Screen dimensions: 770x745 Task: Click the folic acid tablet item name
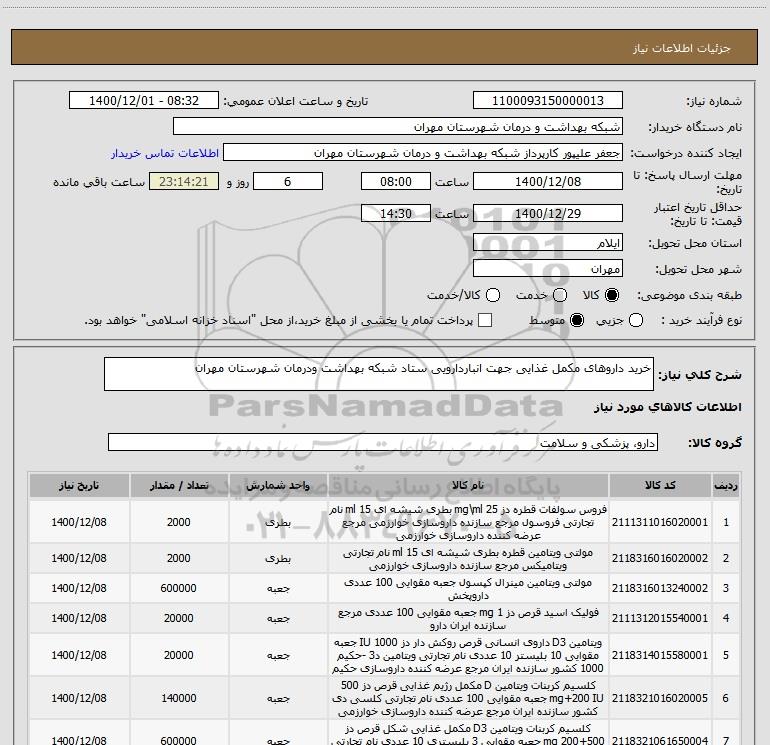tap(468, 619)
